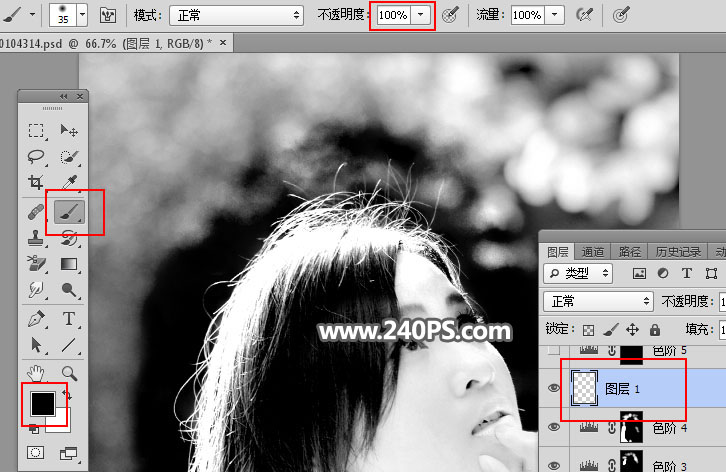Open brush tool preset picker arrow

tap(32, 15)
